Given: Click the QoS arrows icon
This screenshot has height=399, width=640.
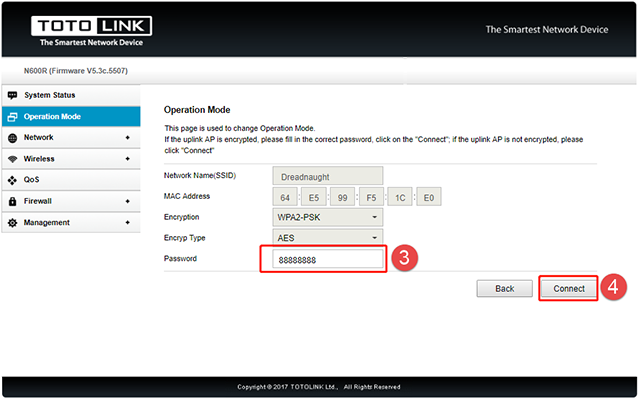Looking at the screenshot, I should pyautogui.click(x=13, y=180).
